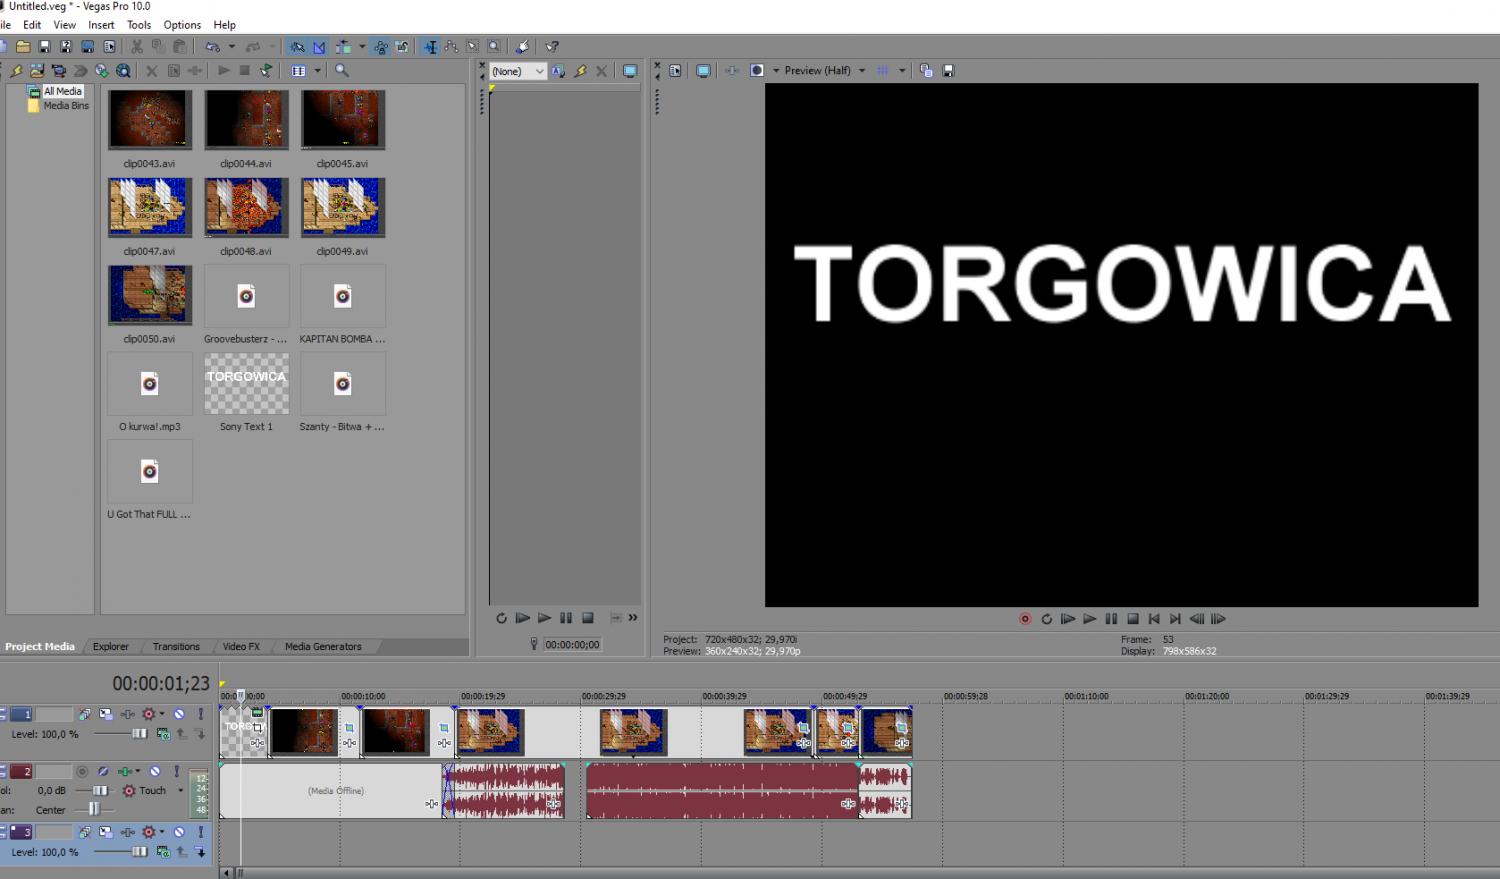Open Project Video Properties icon in preview
The height and width of the screenshot is (879, 1500).
click(676, 71)
